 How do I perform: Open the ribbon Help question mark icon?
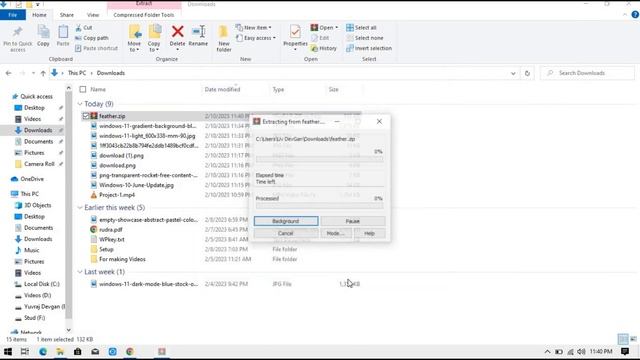tap(635, 15)
